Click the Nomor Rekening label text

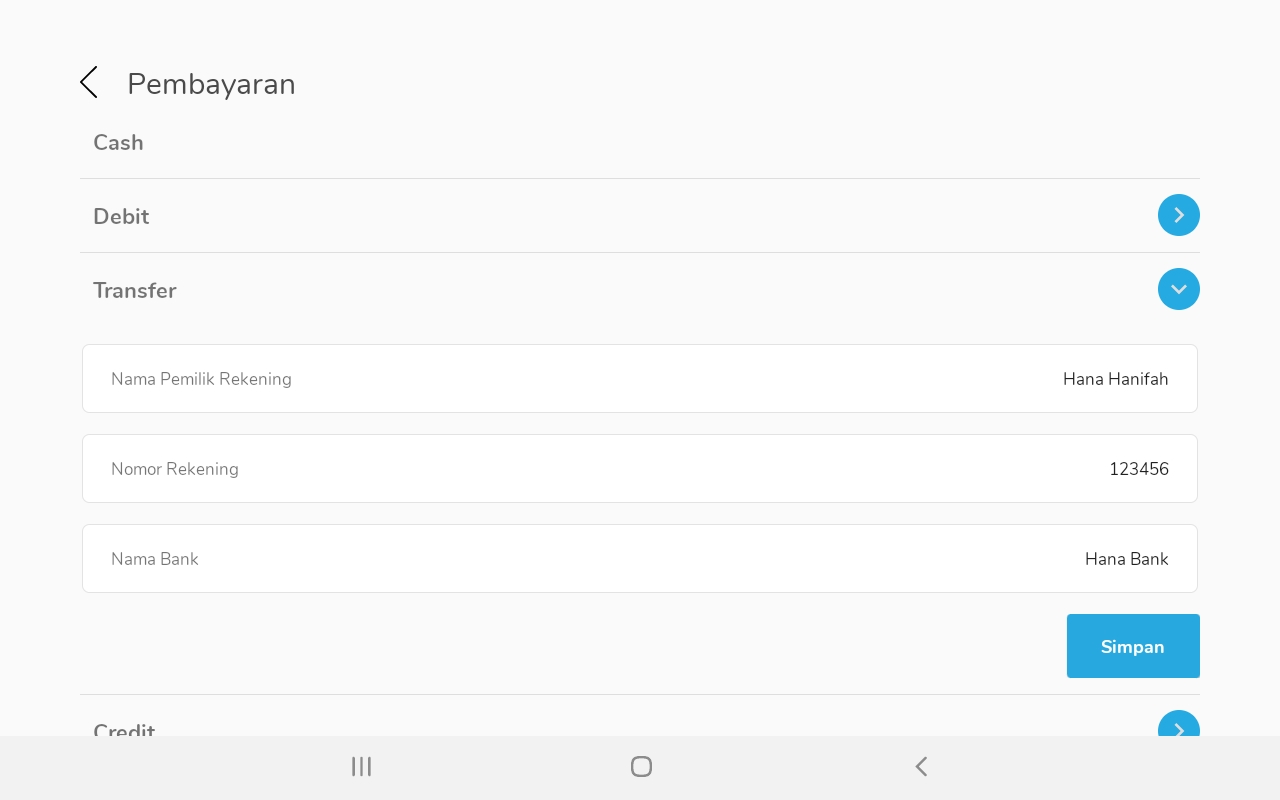coord(175,469)
